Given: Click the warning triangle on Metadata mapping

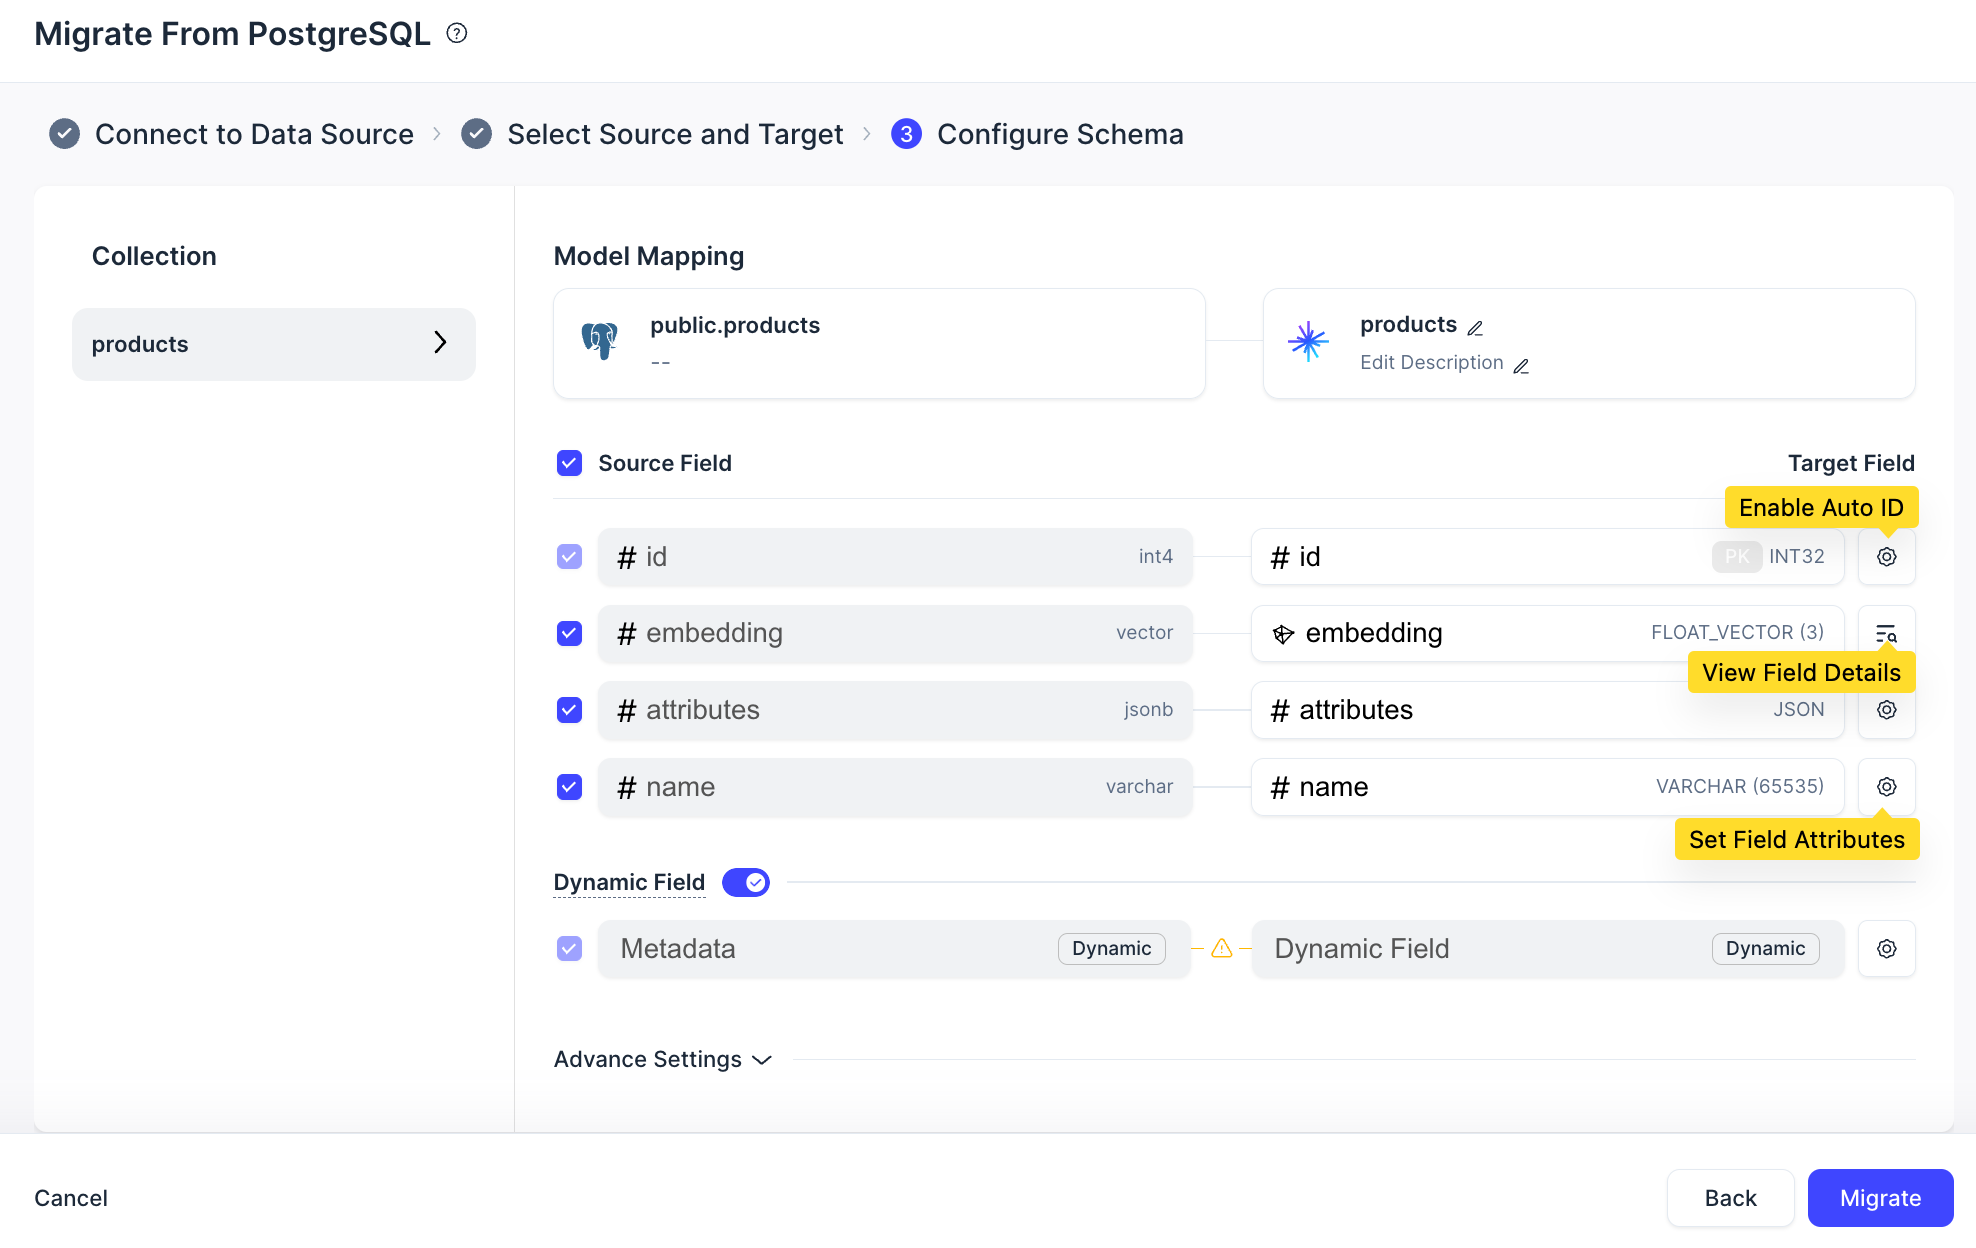Looking at the screenshot, I should pos(1221,948).
